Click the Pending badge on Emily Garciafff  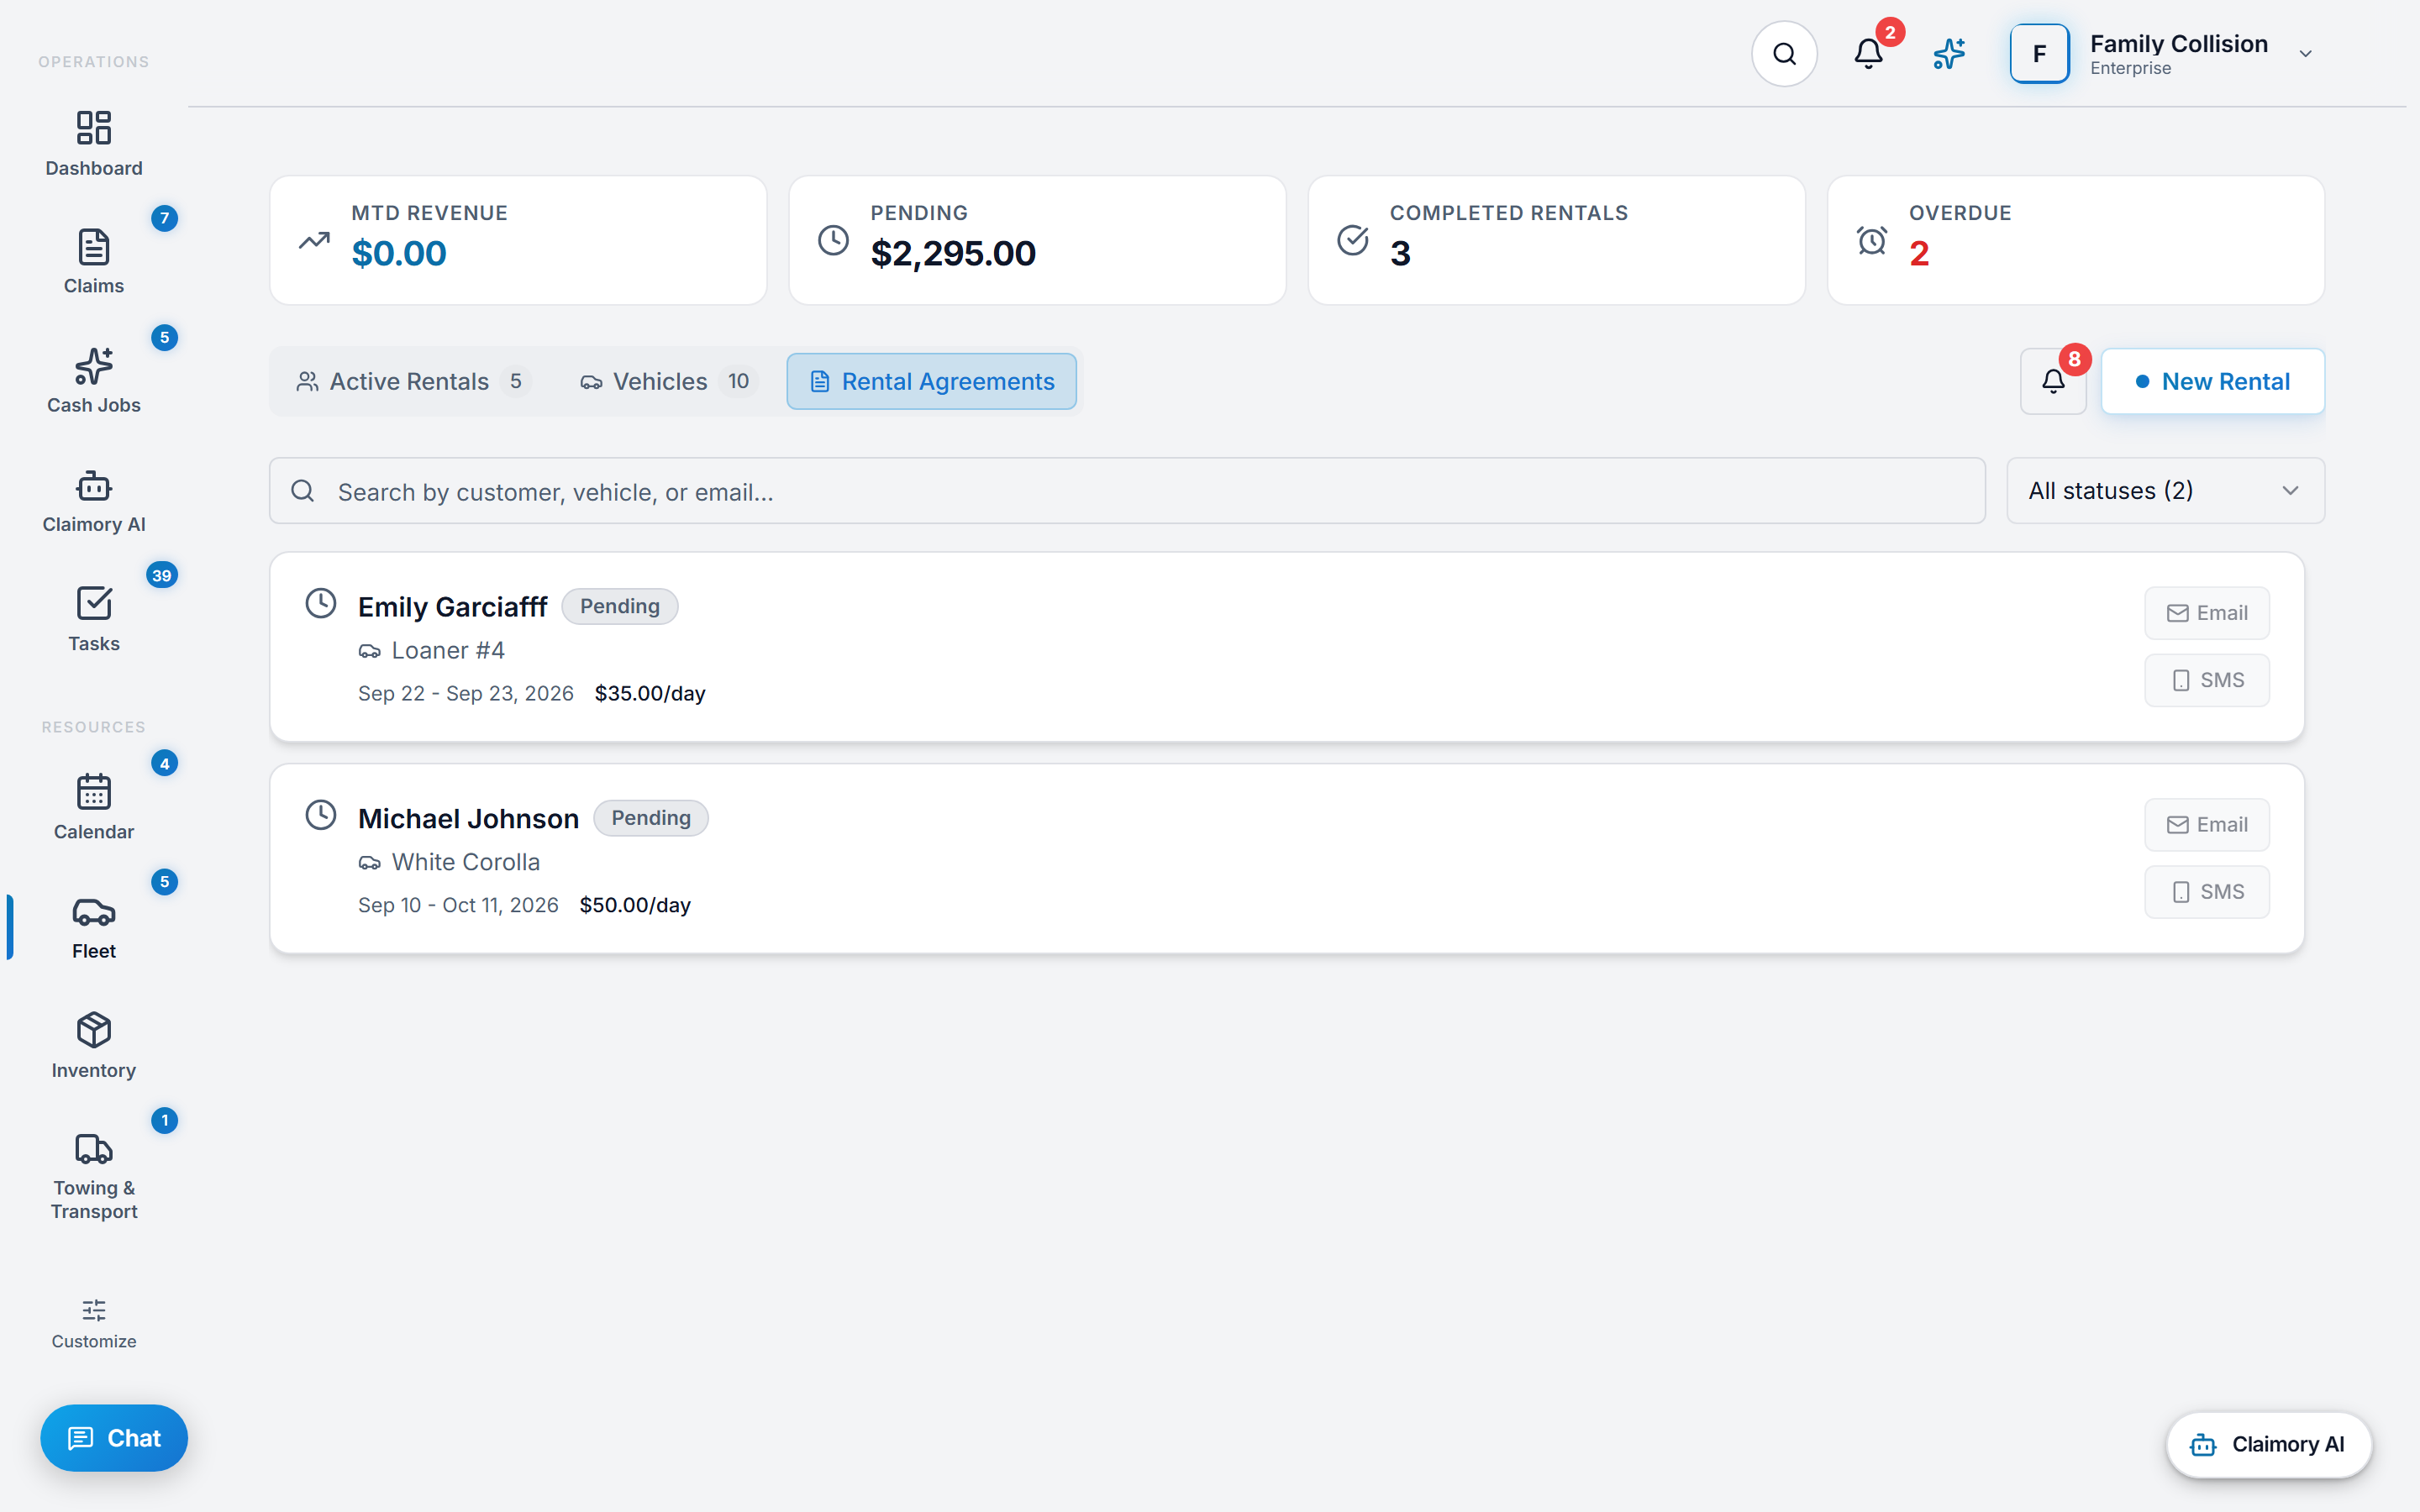[619, 606]
